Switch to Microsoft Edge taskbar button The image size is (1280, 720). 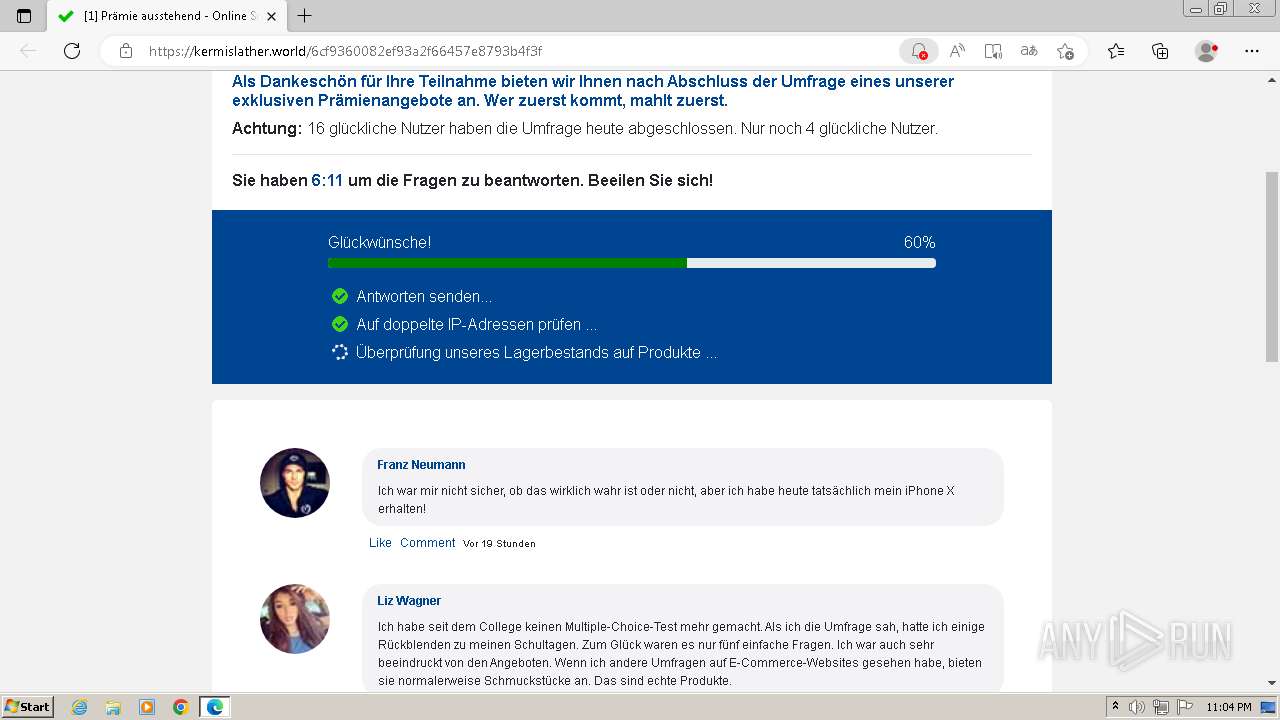click(x=215, y=707)
